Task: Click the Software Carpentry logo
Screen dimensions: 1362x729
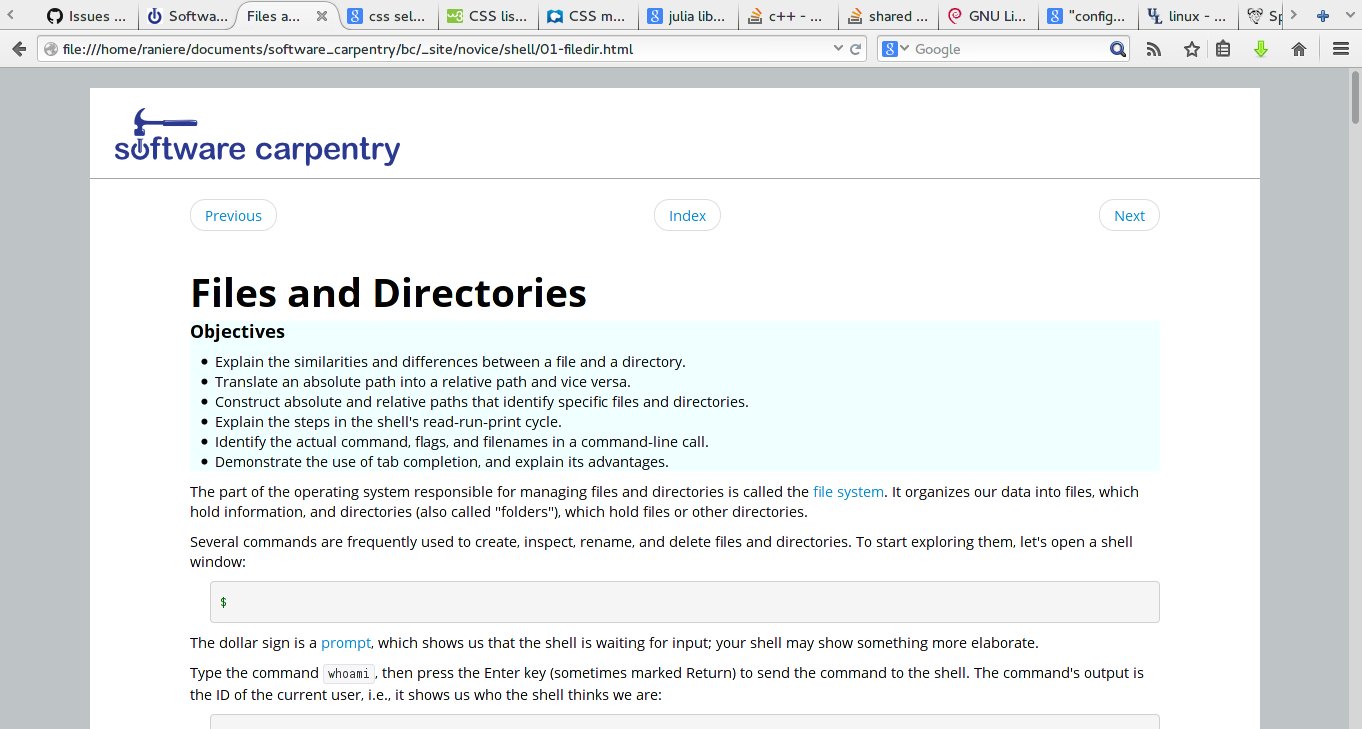Action: [257, 136]
